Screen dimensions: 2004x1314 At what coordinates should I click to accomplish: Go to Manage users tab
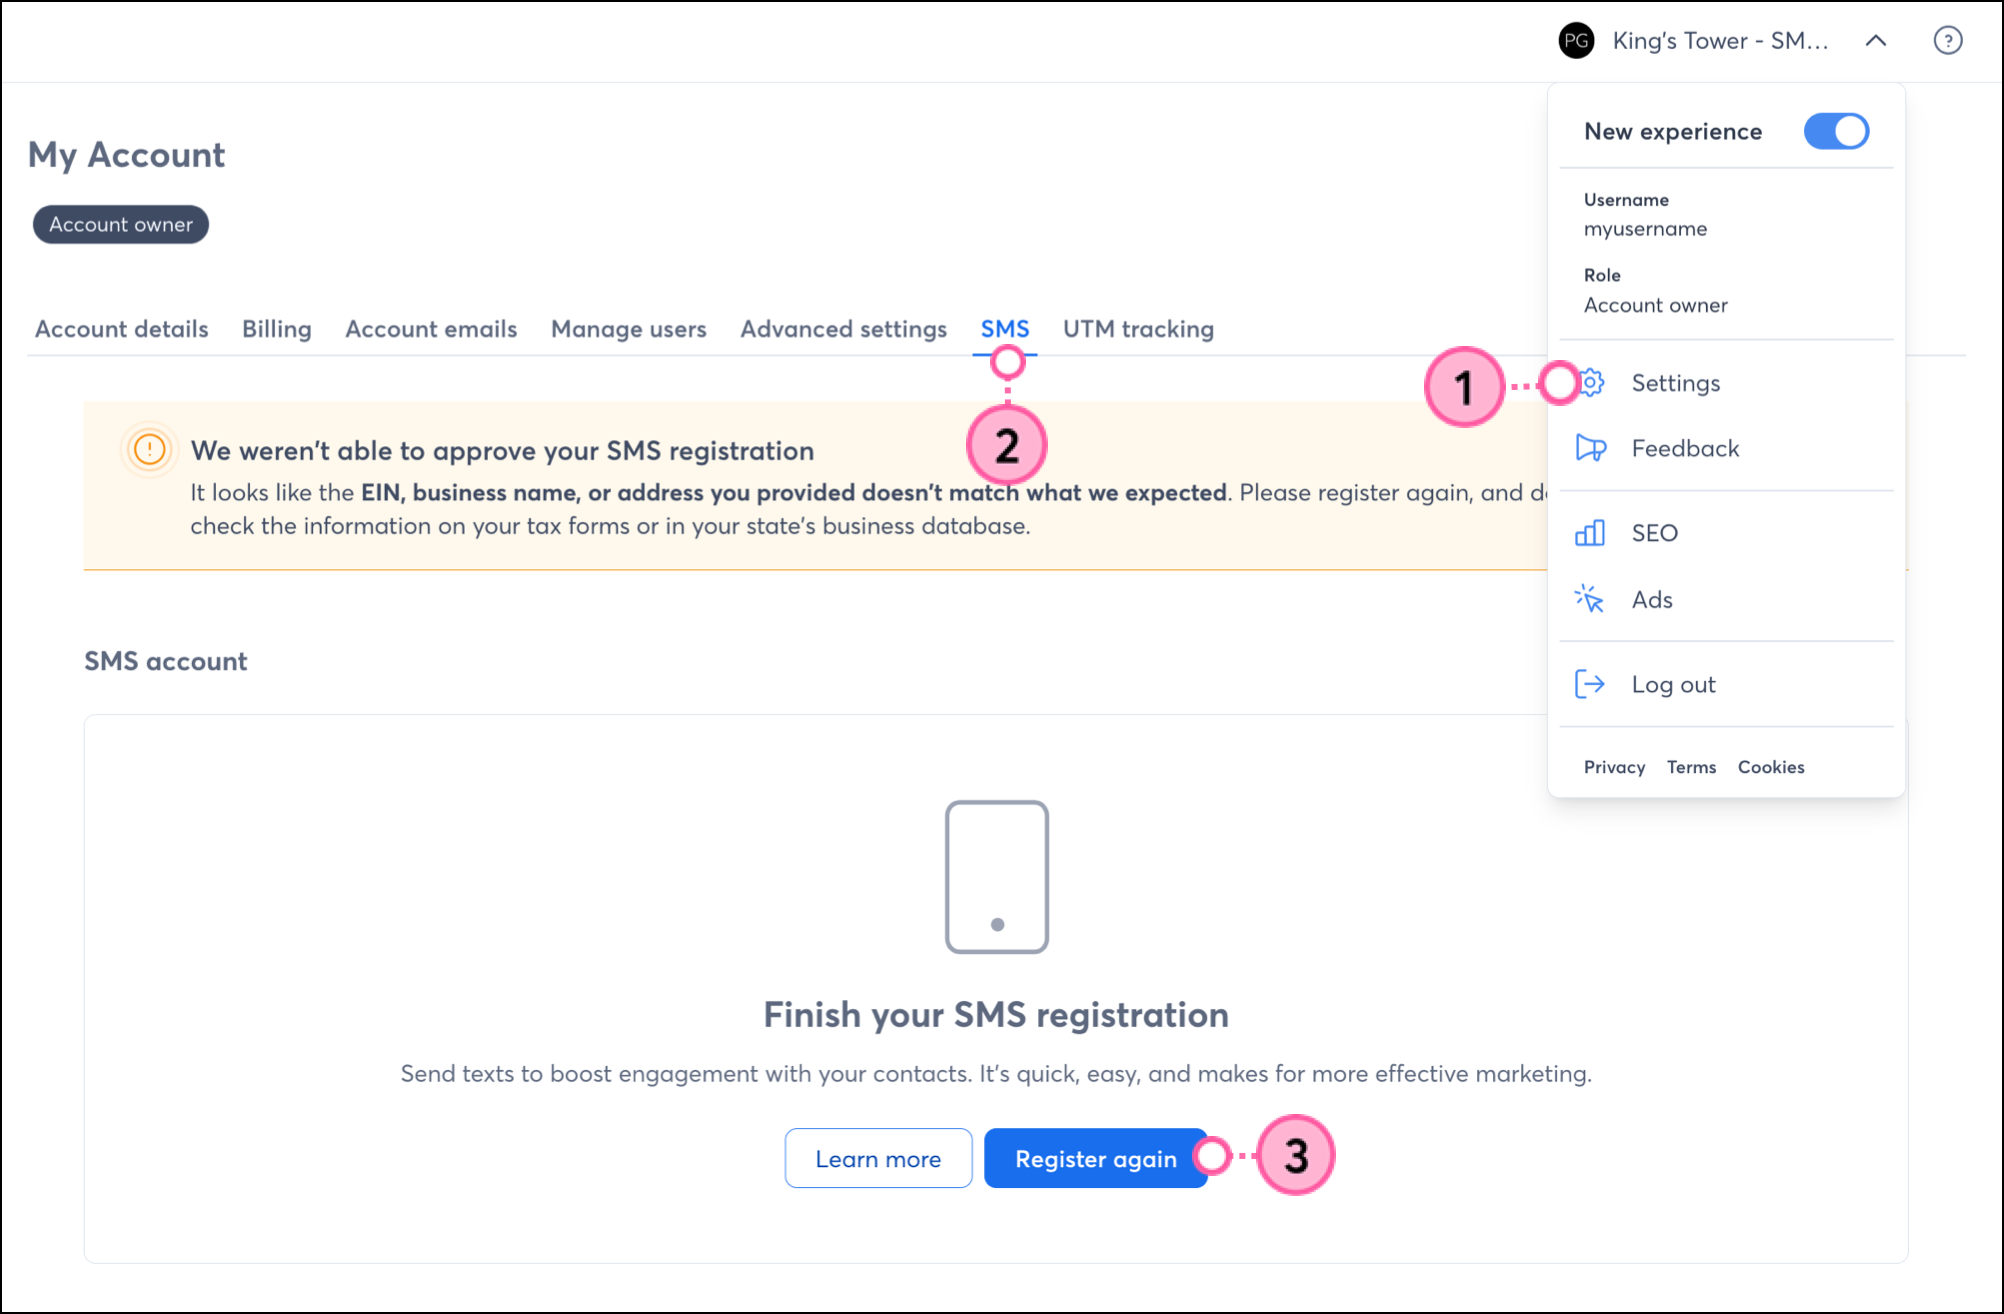pyautogui.click(x=628, y=329)
